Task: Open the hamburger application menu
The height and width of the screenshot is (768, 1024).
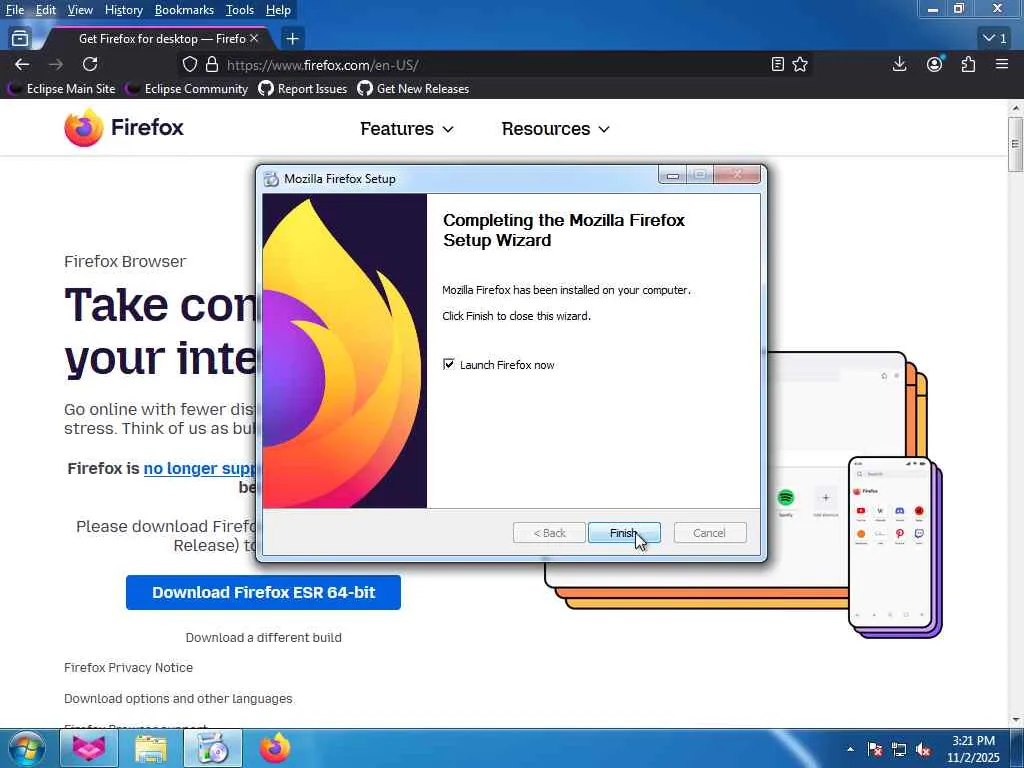Action: point(1002,64)
